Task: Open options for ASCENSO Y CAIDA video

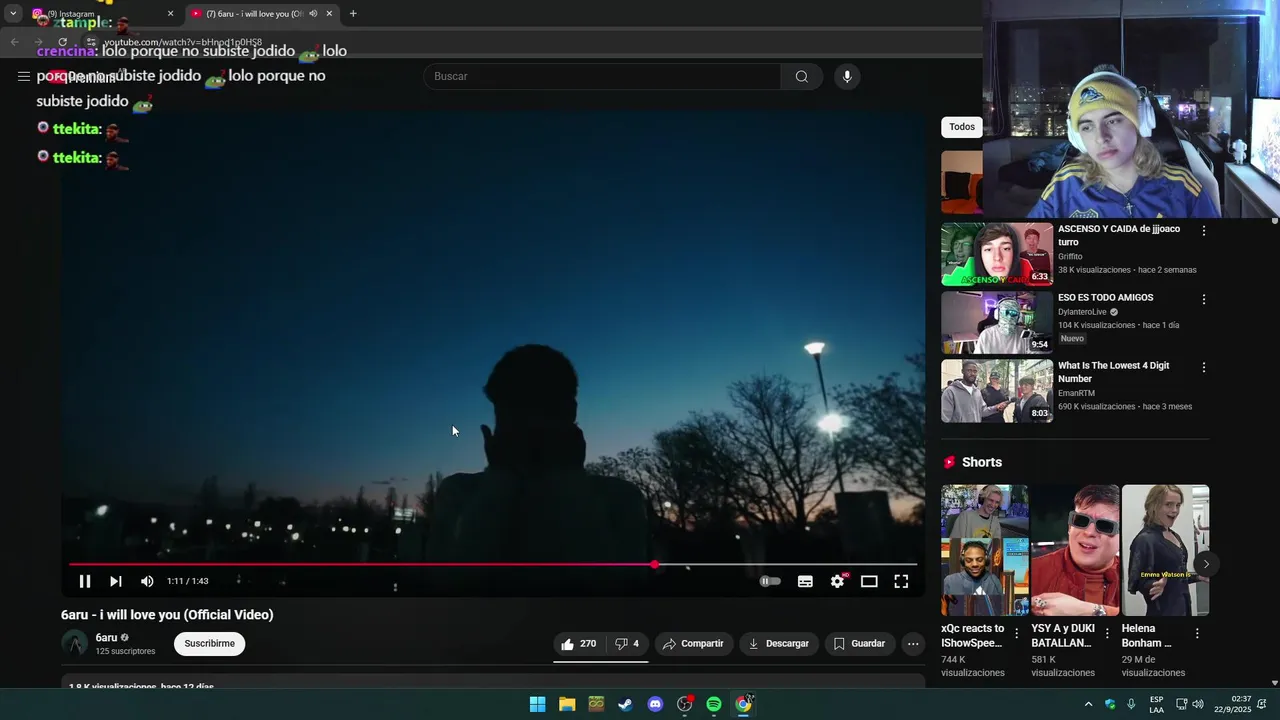Action: (1204, 231)
